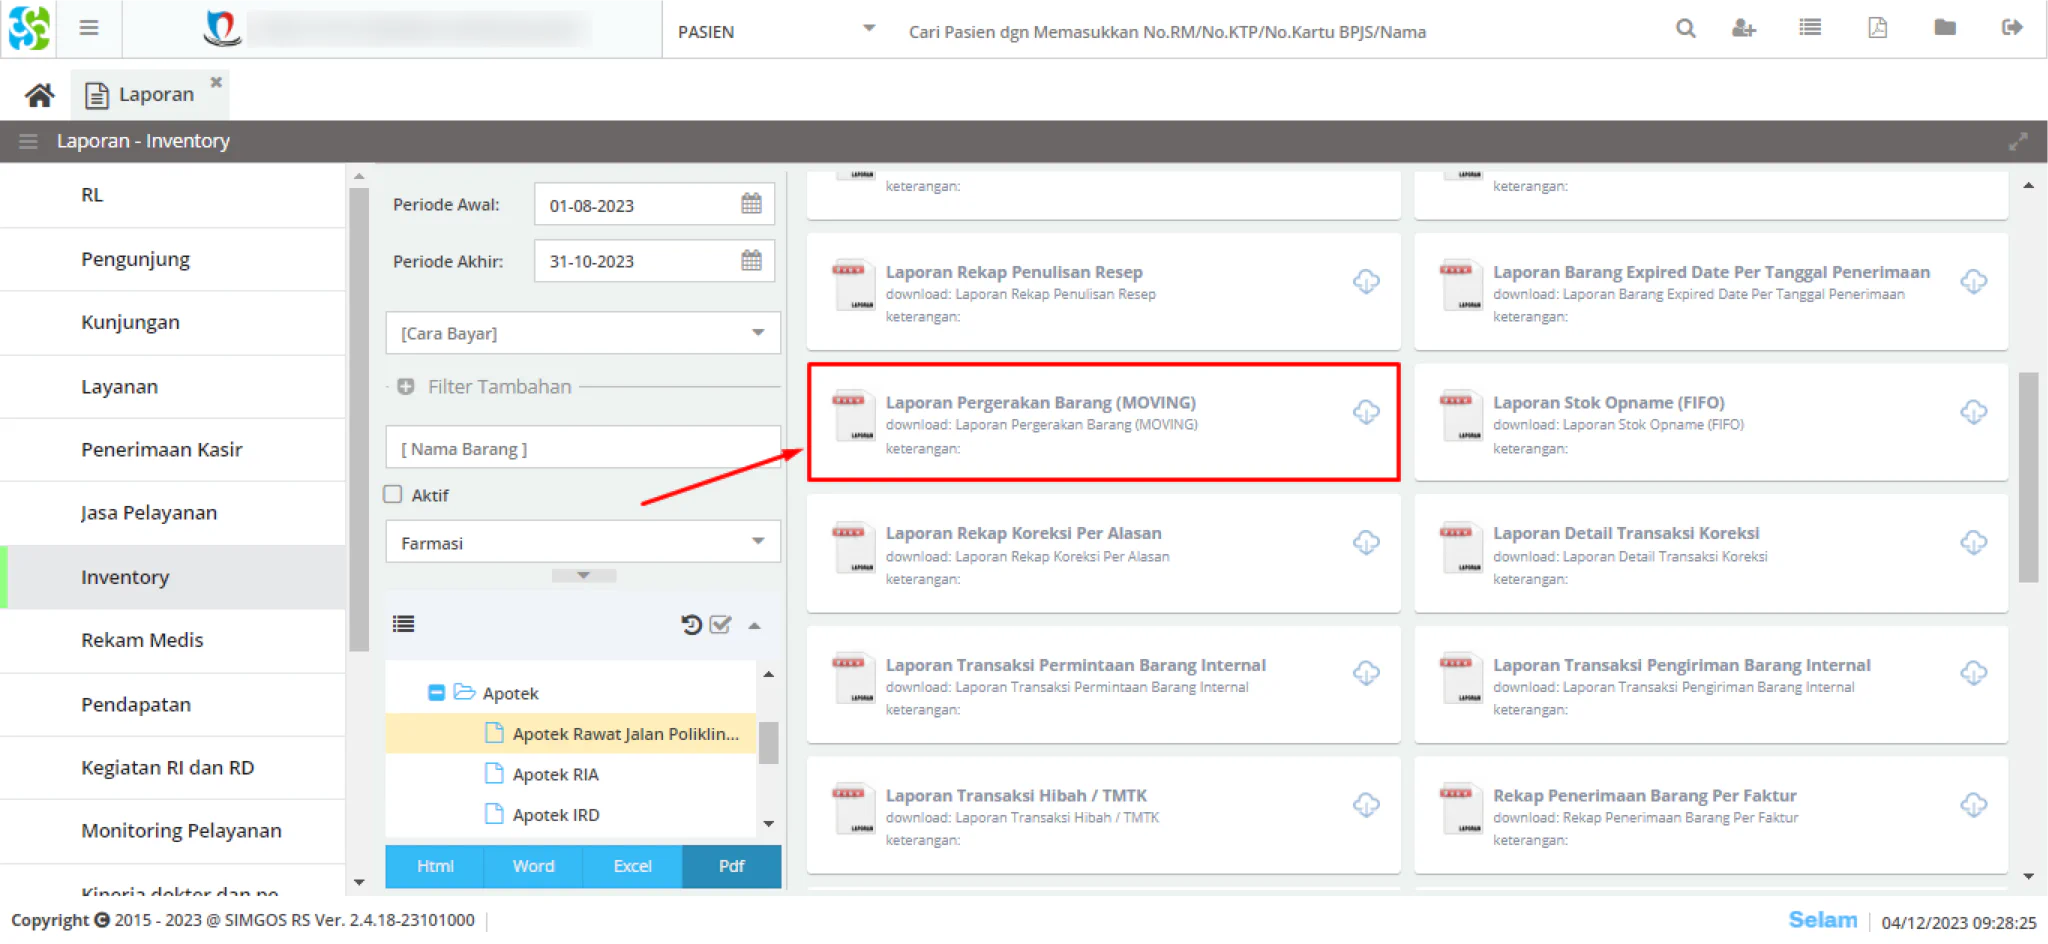Expand the Farmasi dropdown
The image size is (2048, 944).
(x=583, y=542)
